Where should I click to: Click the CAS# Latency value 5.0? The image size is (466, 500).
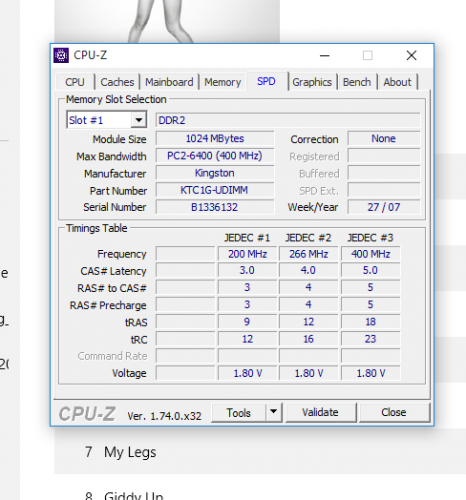371,270
